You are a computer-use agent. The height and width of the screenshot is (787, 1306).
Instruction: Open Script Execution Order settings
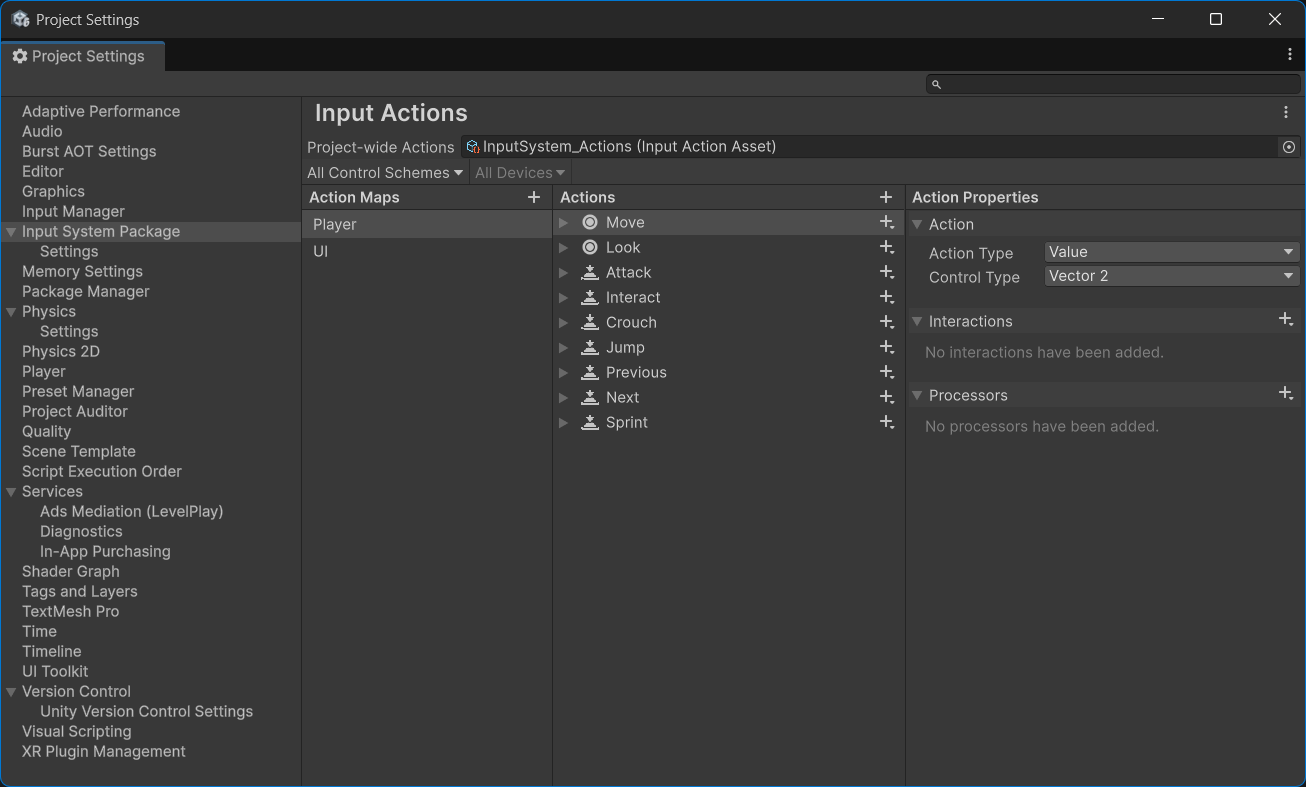coord(102,471)
